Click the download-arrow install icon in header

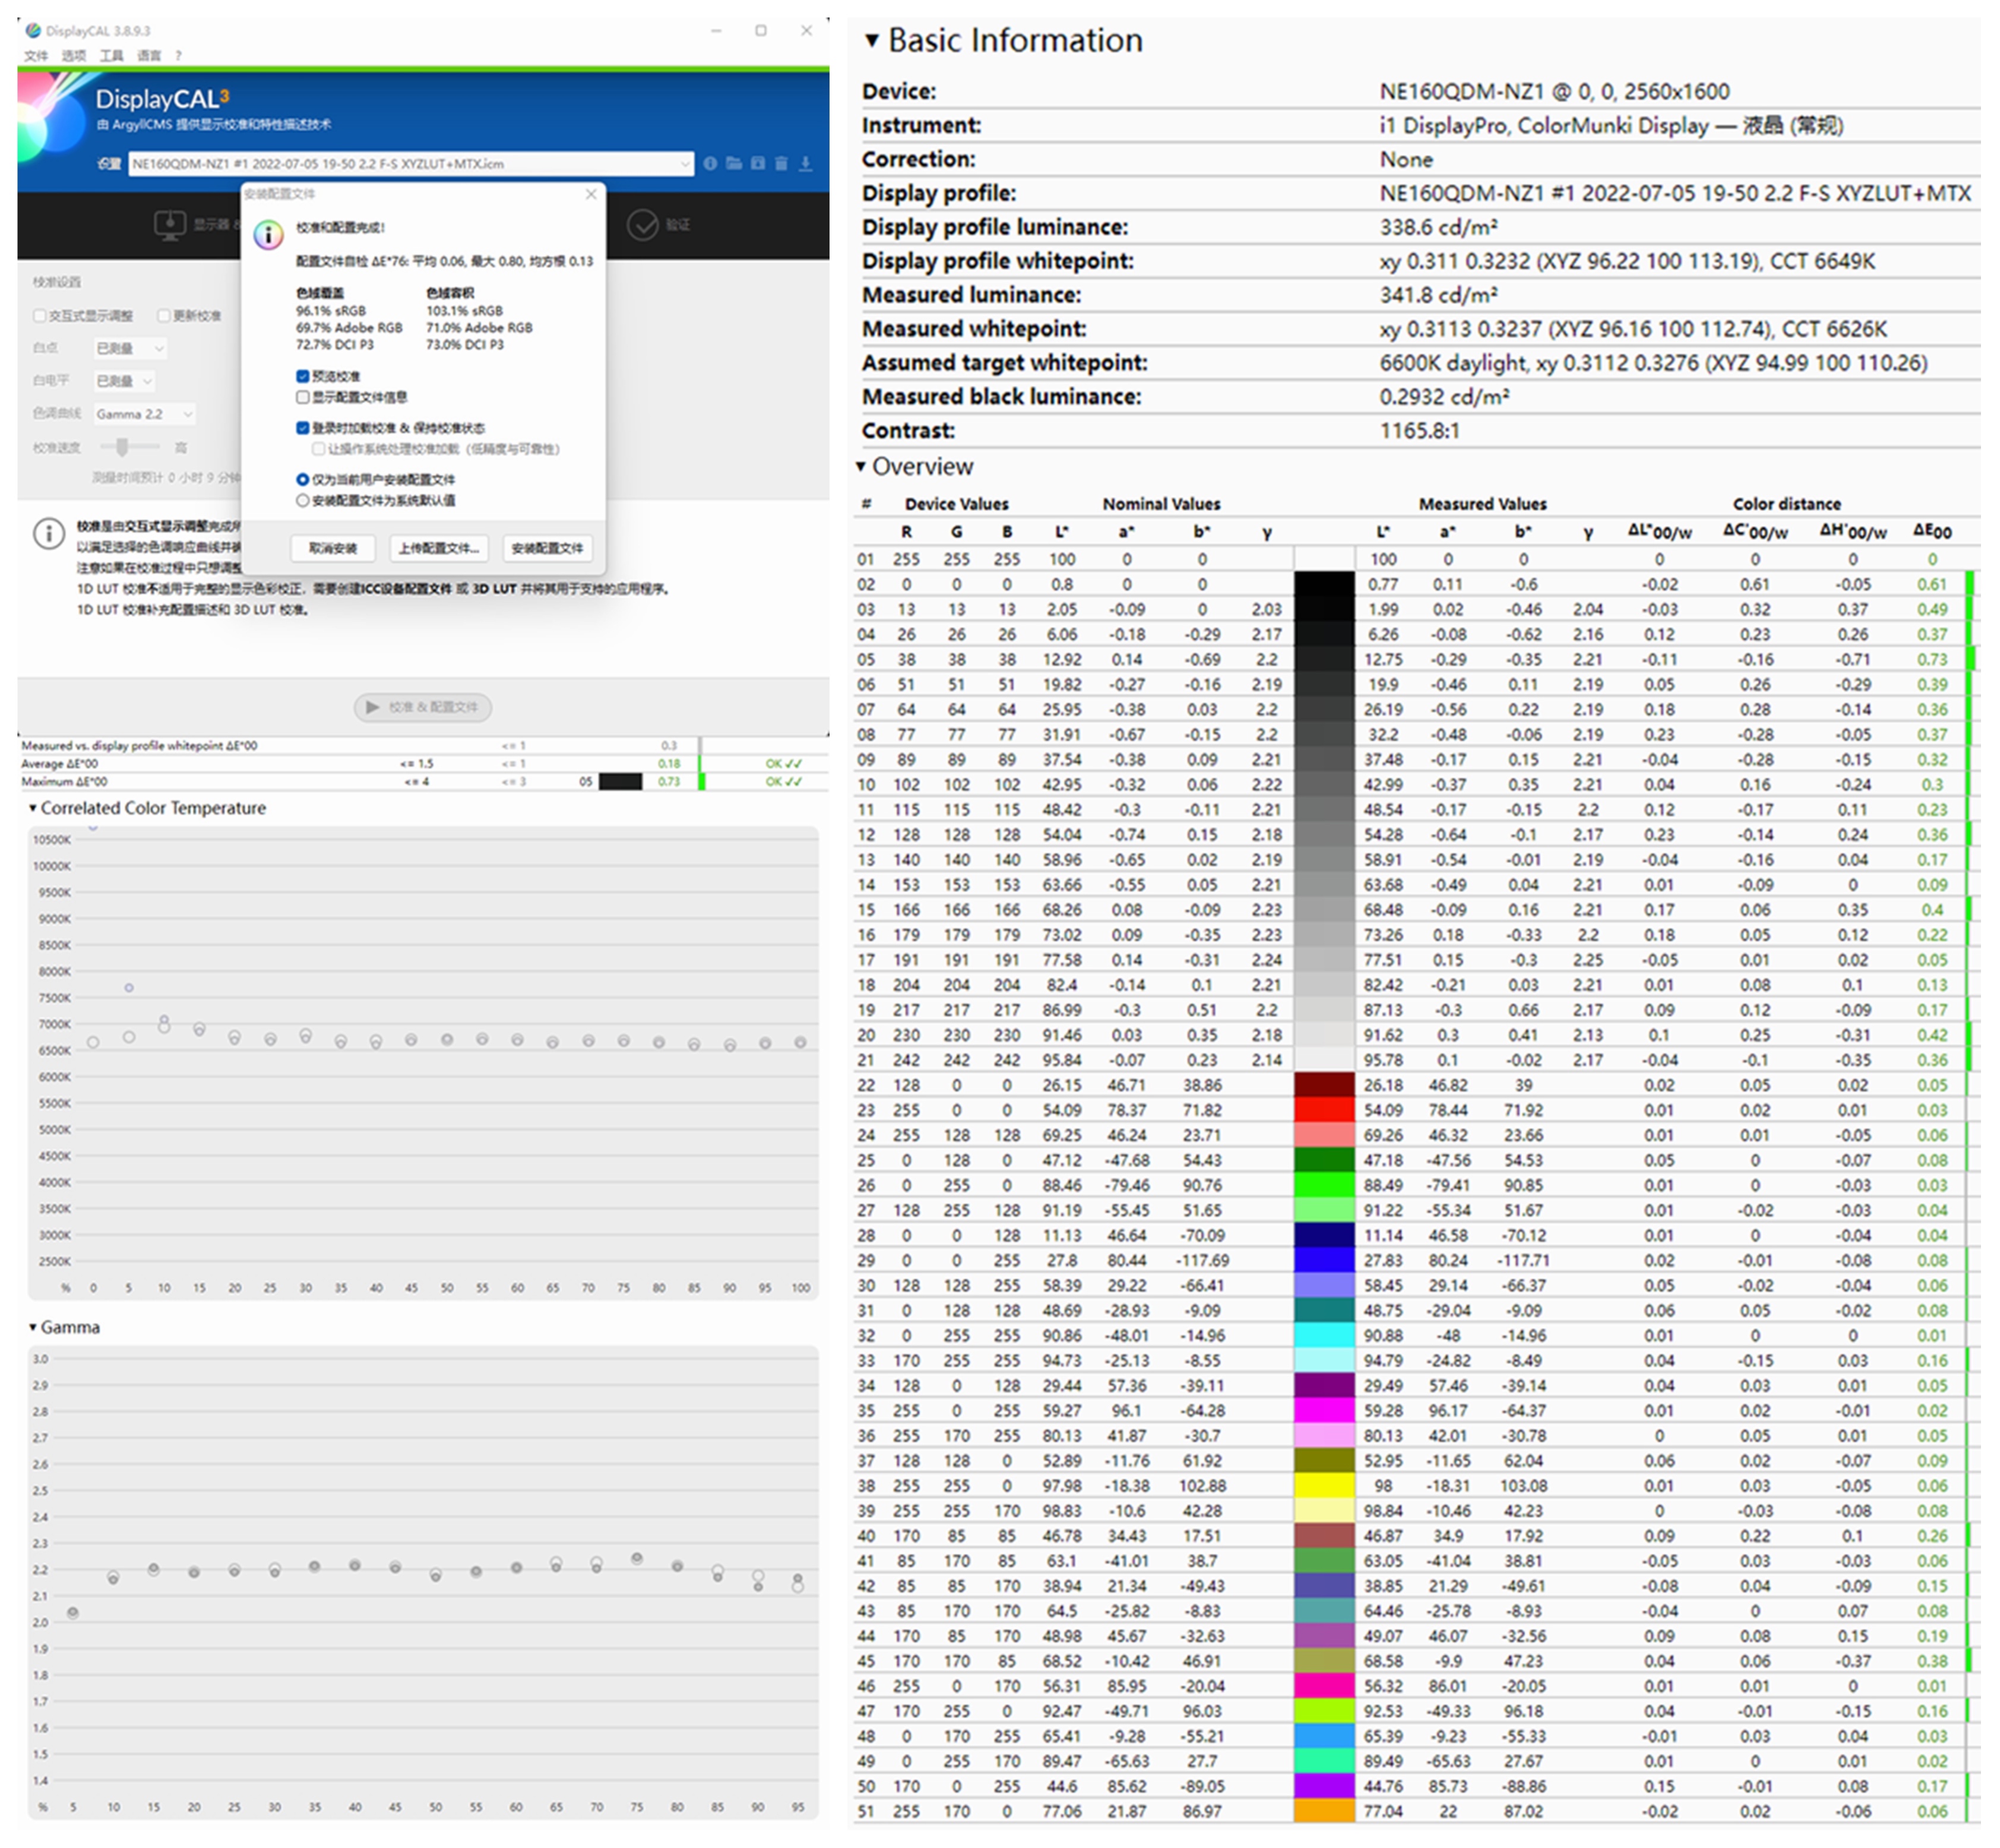(x=805, y=163)
